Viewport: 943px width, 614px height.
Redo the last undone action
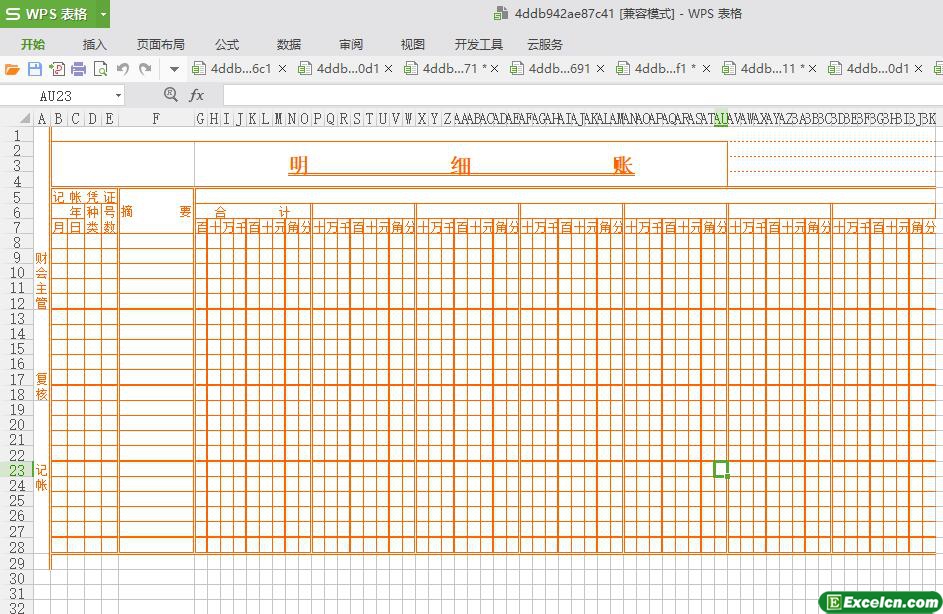pyautogui.click(x=145, y=69)
